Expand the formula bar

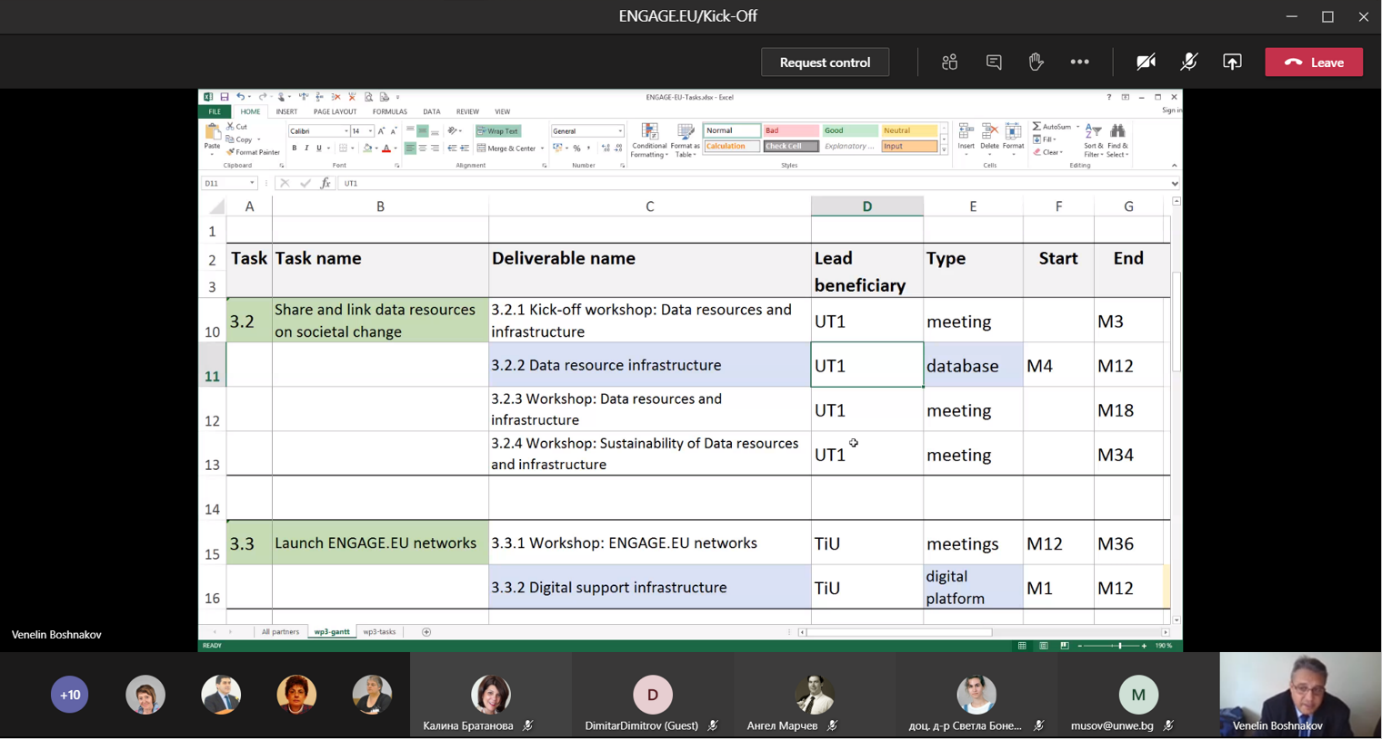coord(1174,183)
